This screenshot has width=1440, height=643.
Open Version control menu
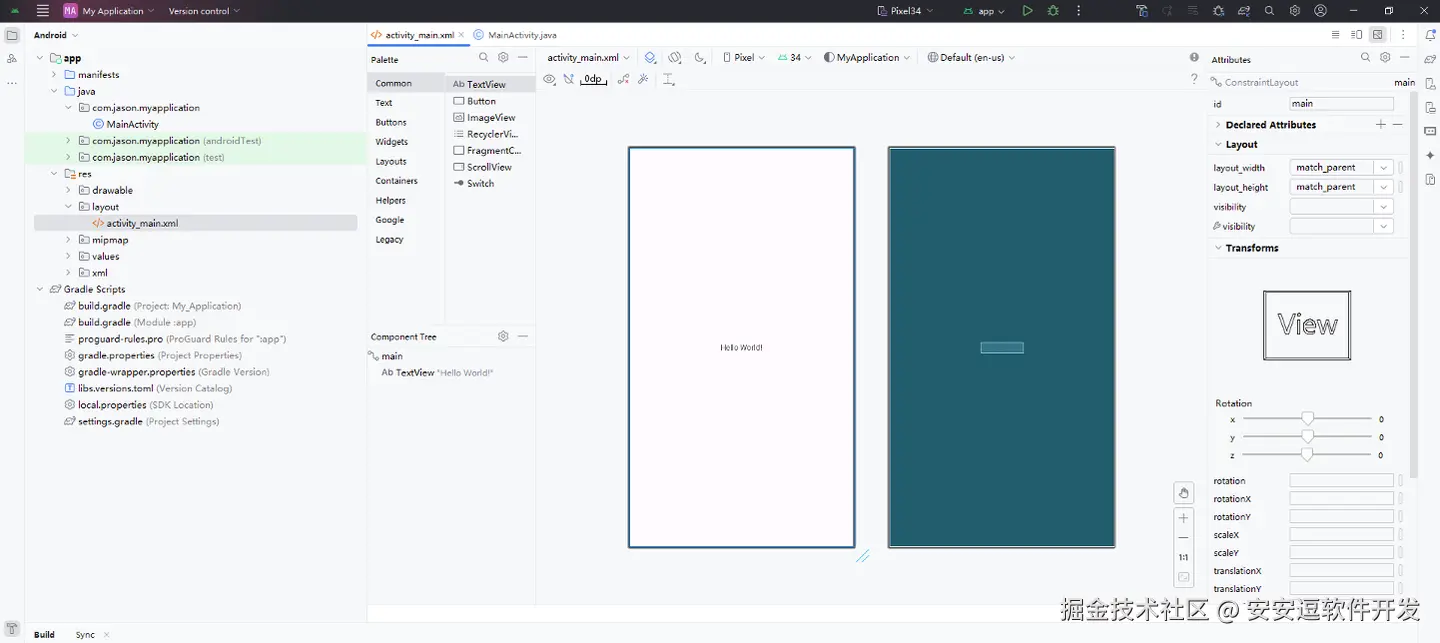[x=204, y=11]
